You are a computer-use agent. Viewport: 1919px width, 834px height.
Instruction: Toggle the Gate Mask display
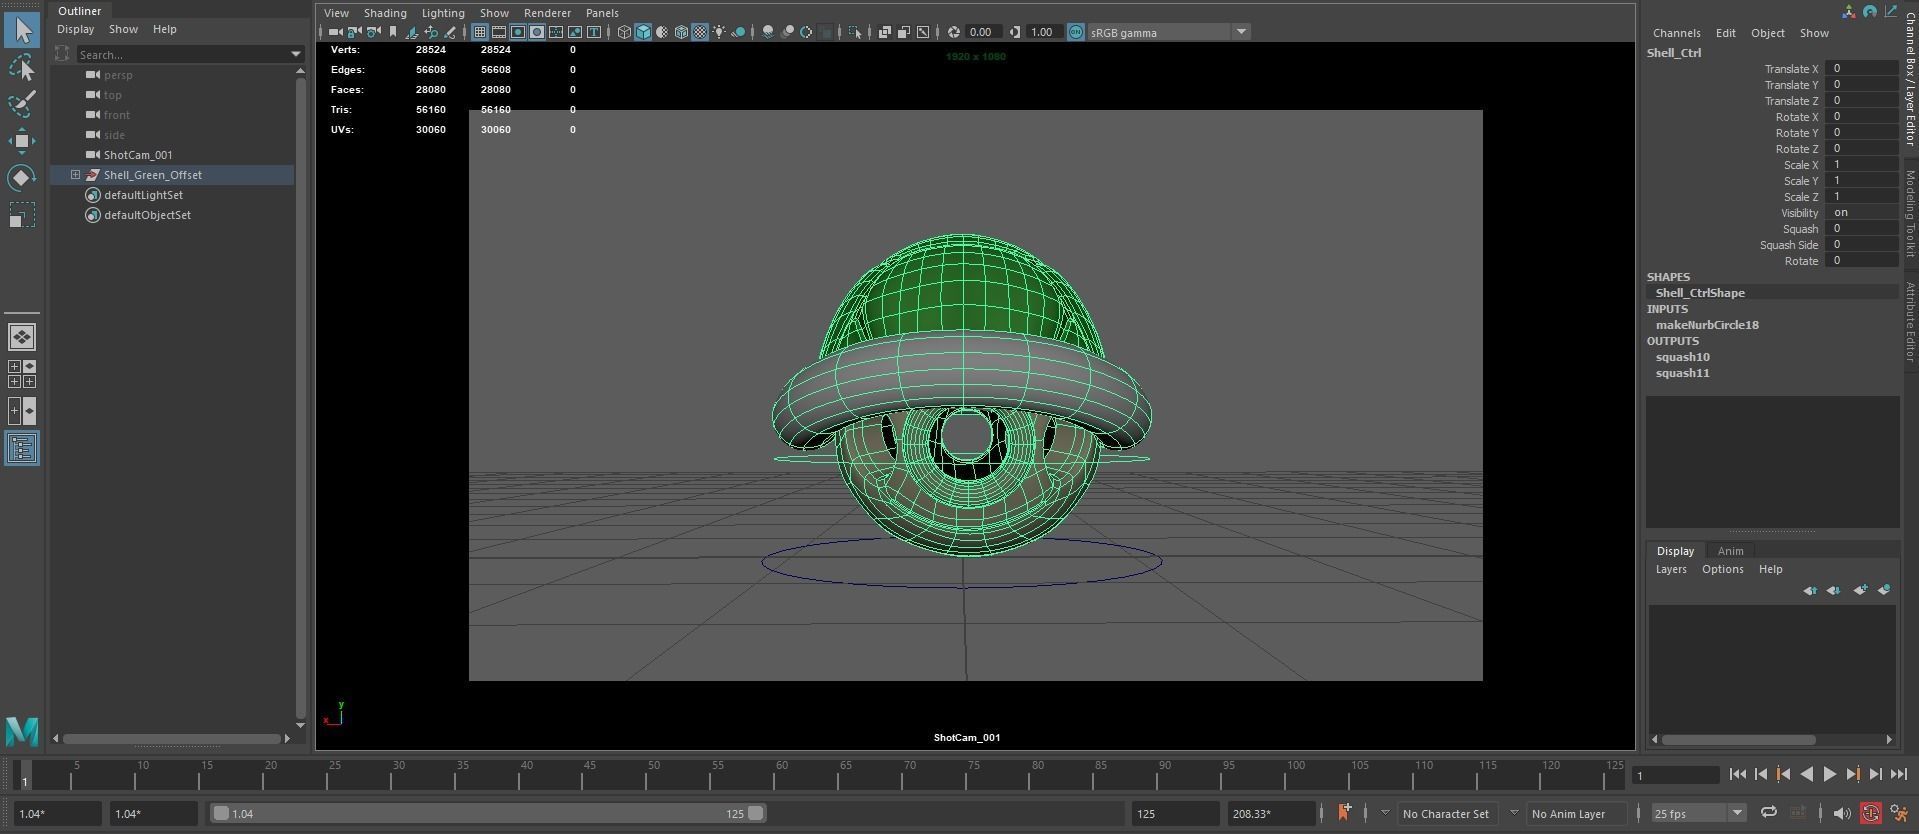coord(537,32)
